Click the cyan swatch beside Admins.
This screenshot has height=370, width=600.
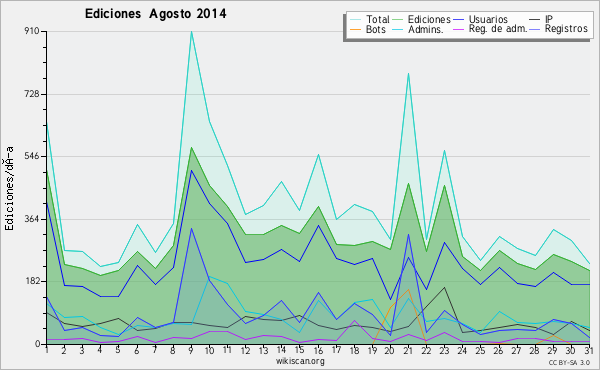point(398,29)
